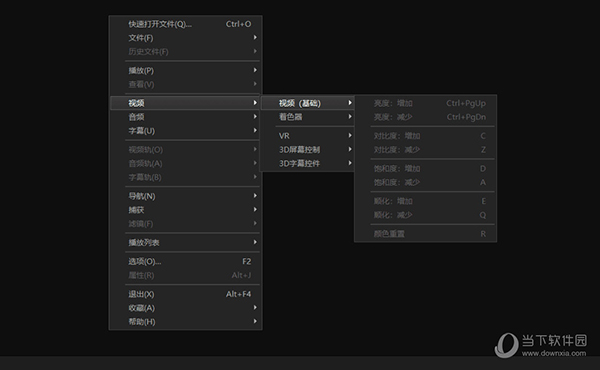Open the 滤镜(F) submenu
The width and height of the screenshot is (600, 370).
click(186, 223)
